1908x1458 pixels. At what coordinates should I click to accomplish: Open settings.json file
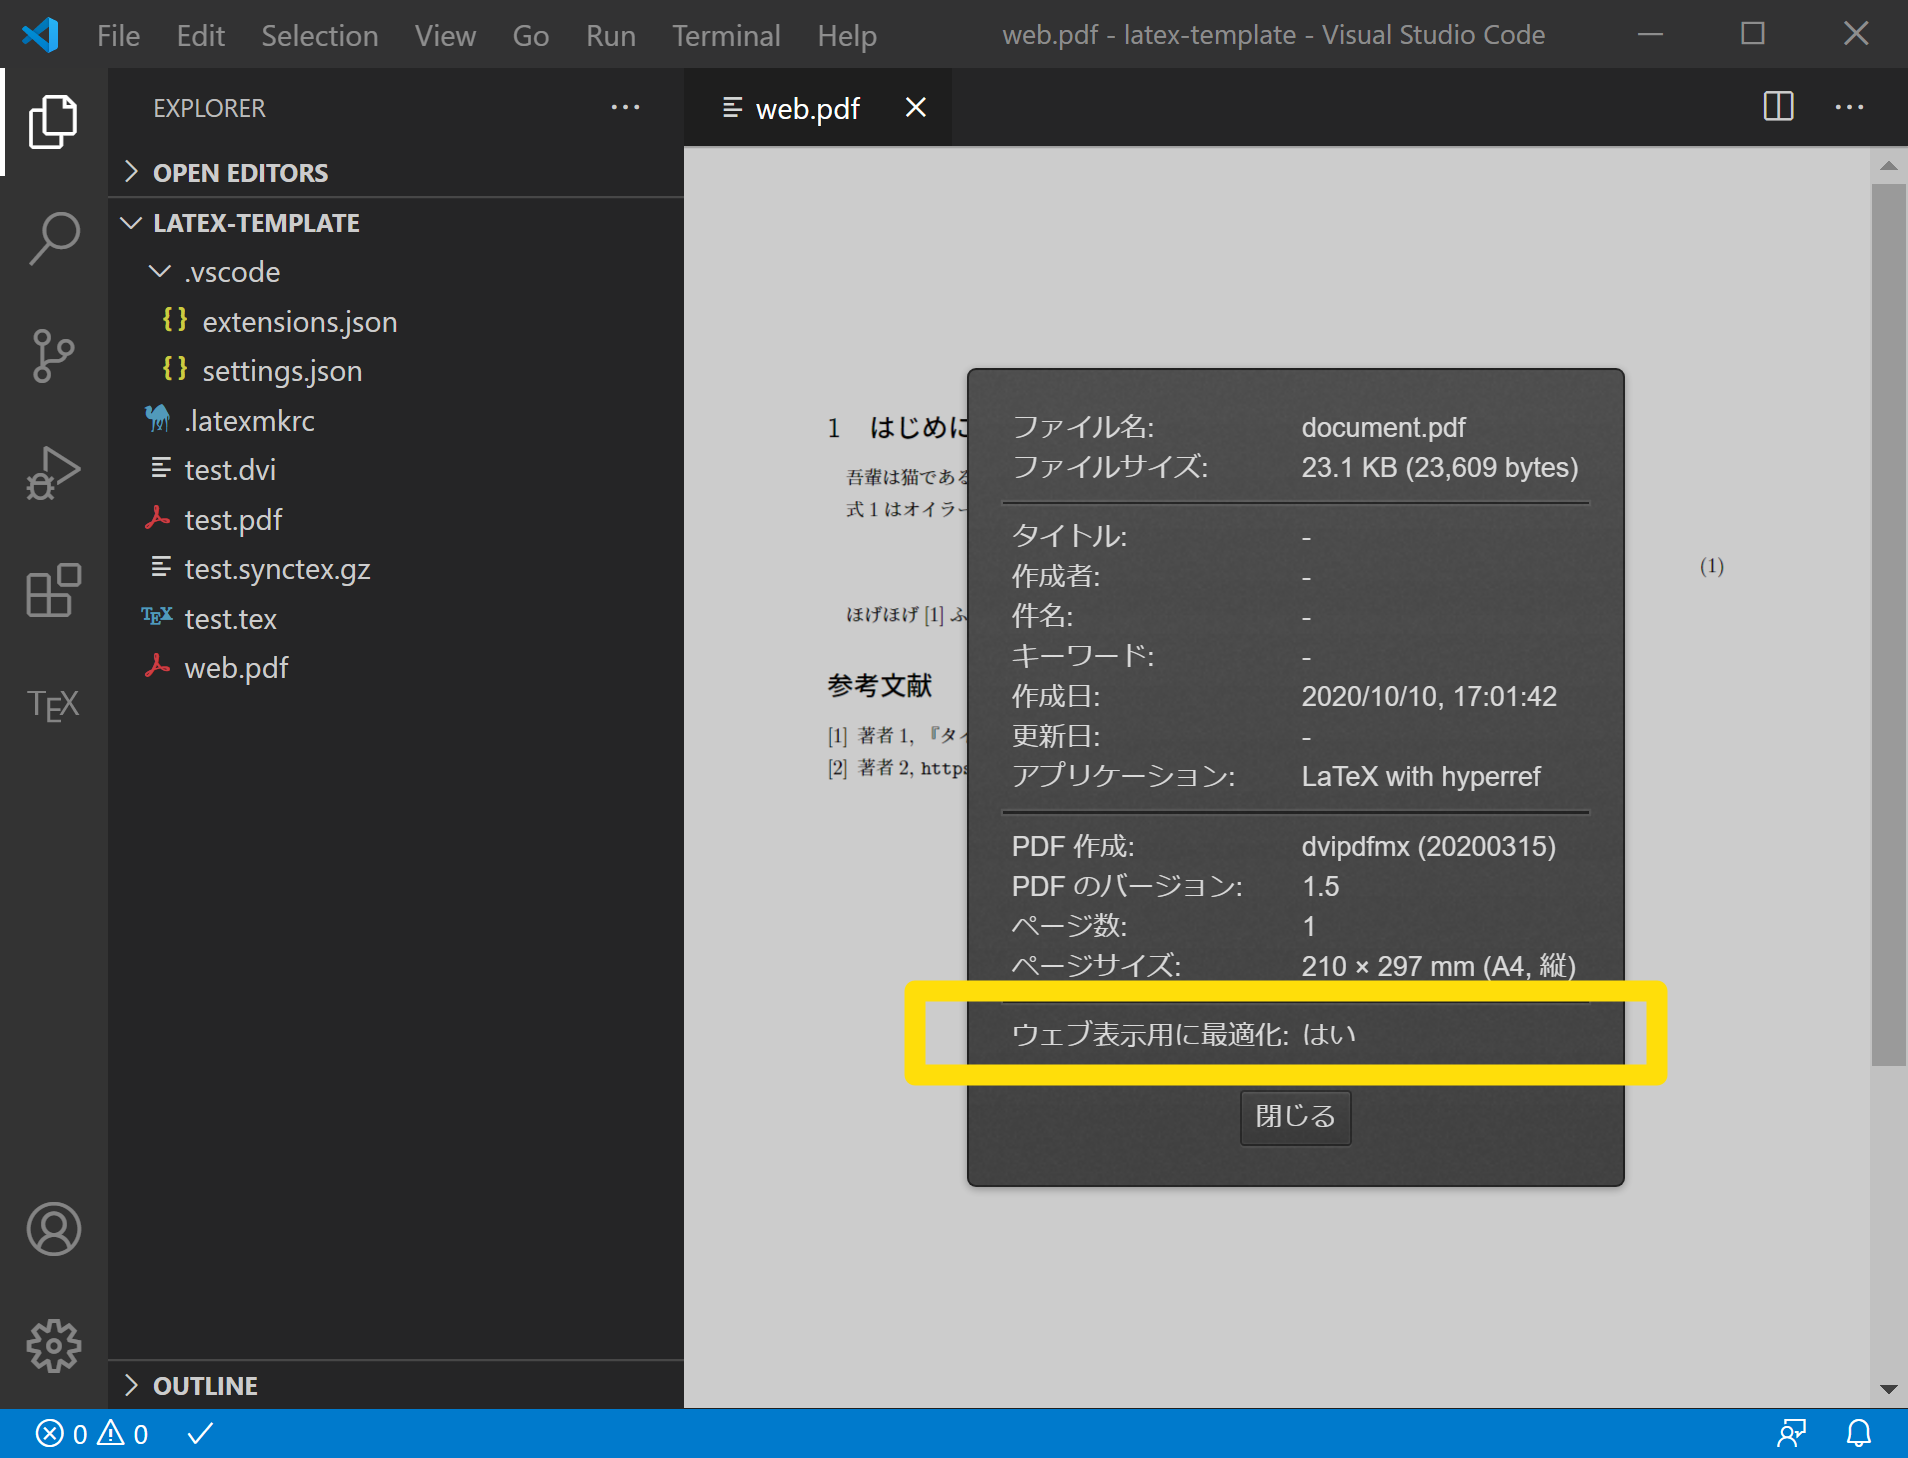[396, 371]
